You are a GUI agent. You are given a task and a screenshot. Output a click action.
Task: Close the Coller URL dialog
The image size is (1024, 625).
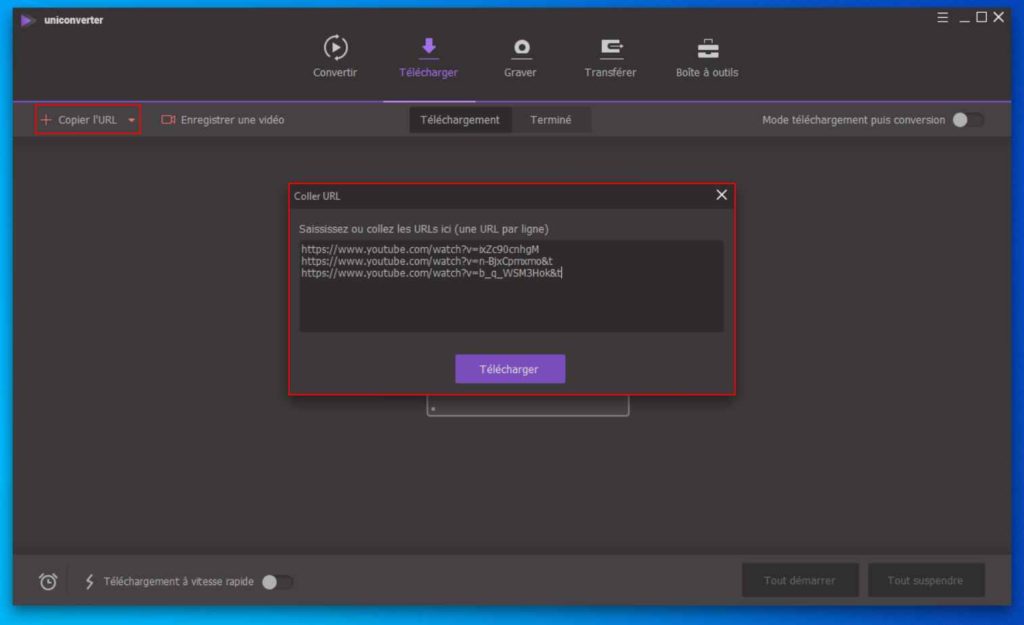tap(721, 195)
